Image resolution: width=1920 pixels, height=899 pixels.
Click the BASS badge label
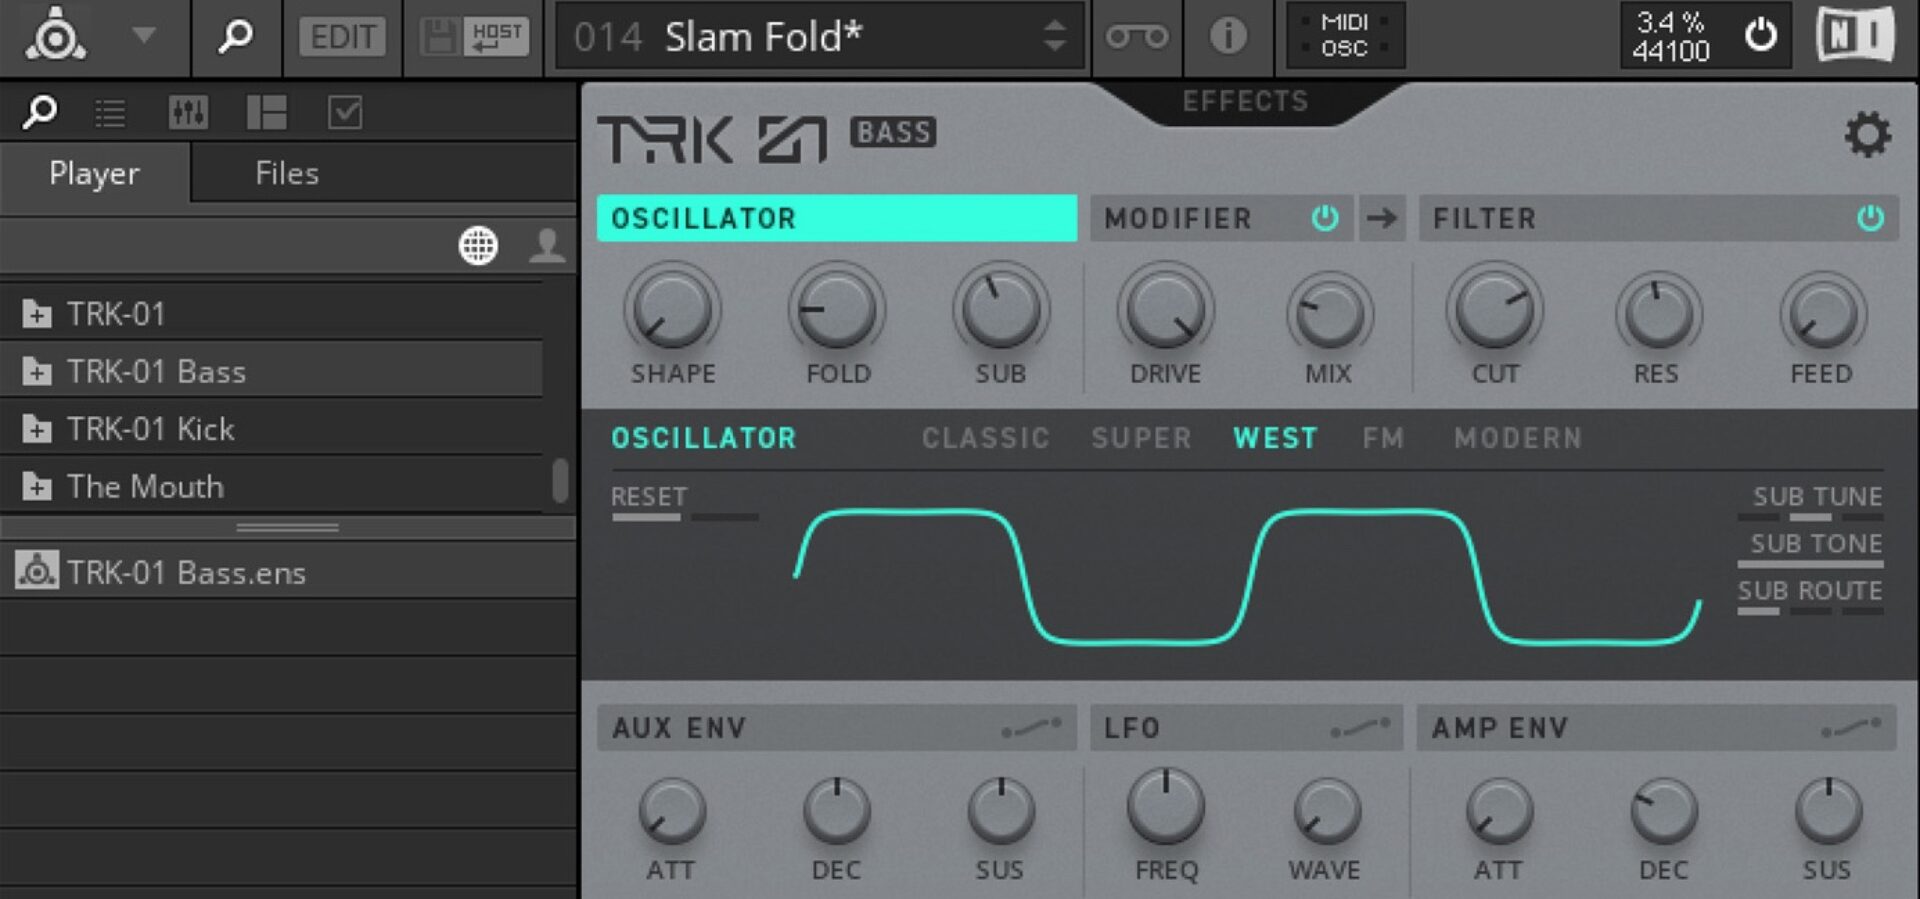(x=893, y=132)
